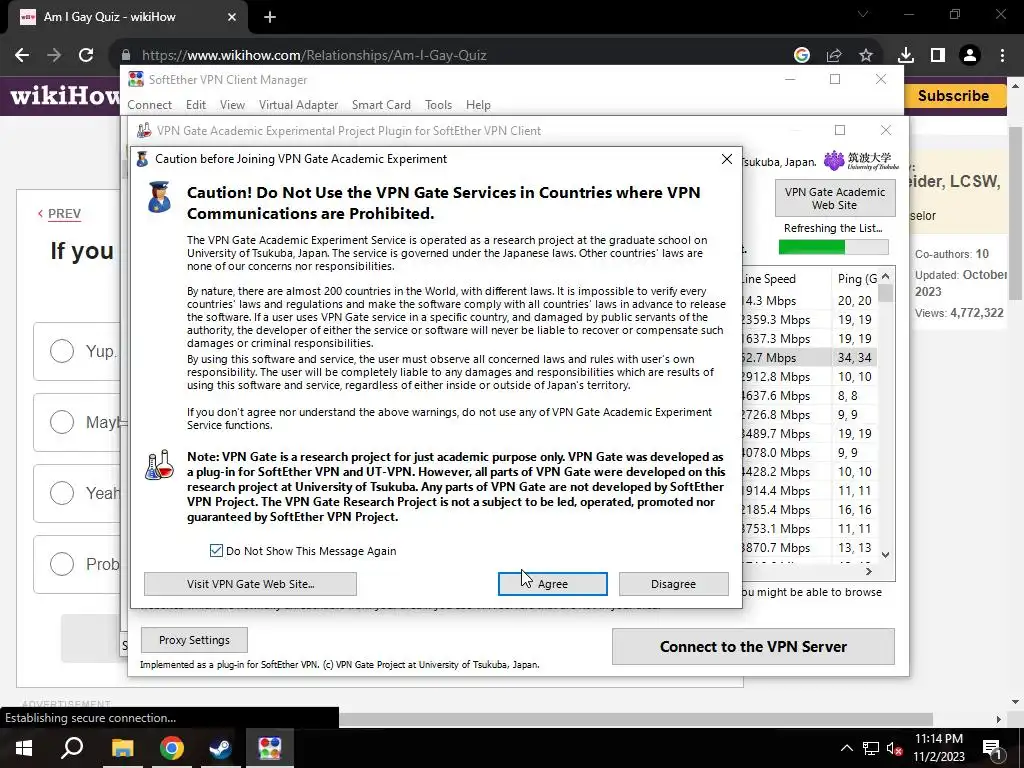The height and width of the screenshot is (768, 1024).
Task: Select the Prob radio option on wikiHow
Action: (x=62, y=564)
